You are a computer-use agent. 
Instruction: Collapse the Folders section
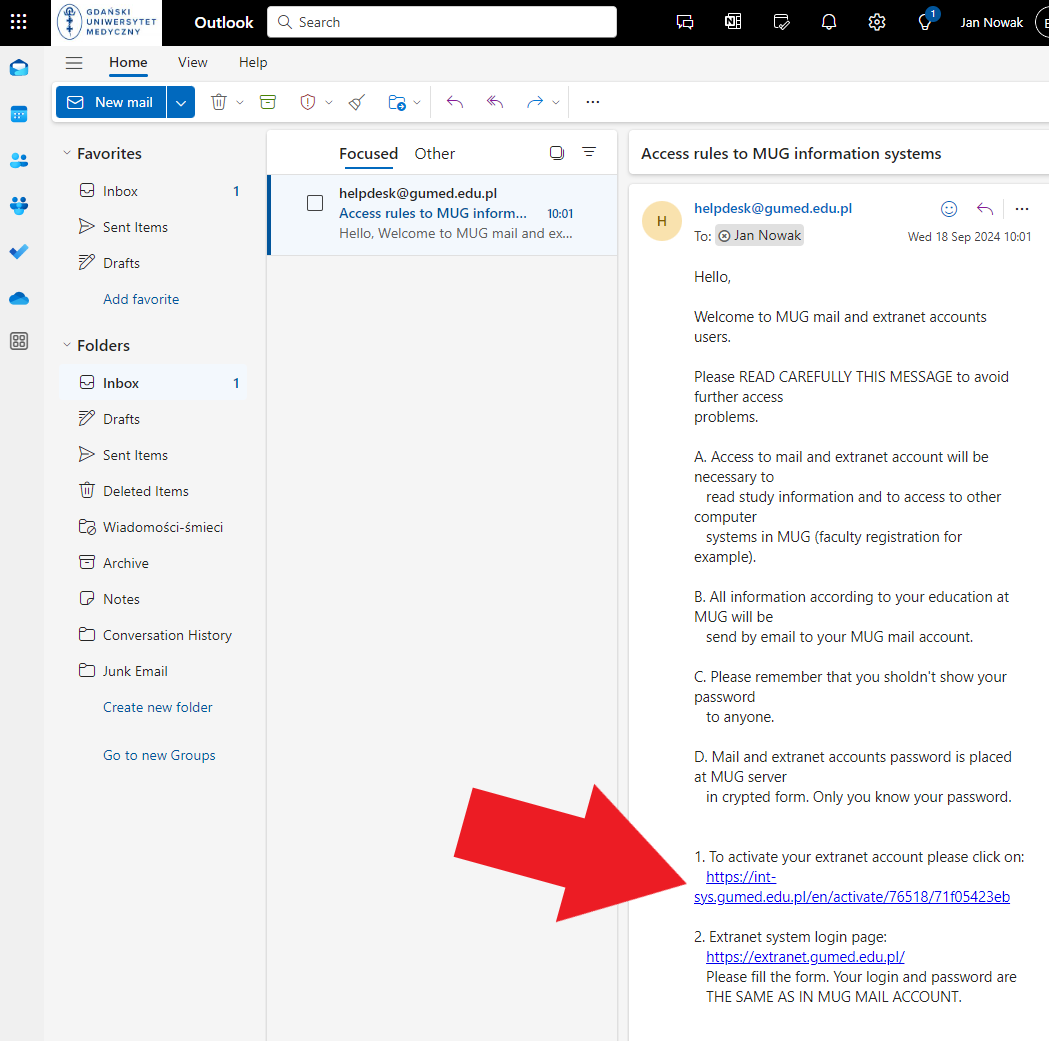coord(67,345)
